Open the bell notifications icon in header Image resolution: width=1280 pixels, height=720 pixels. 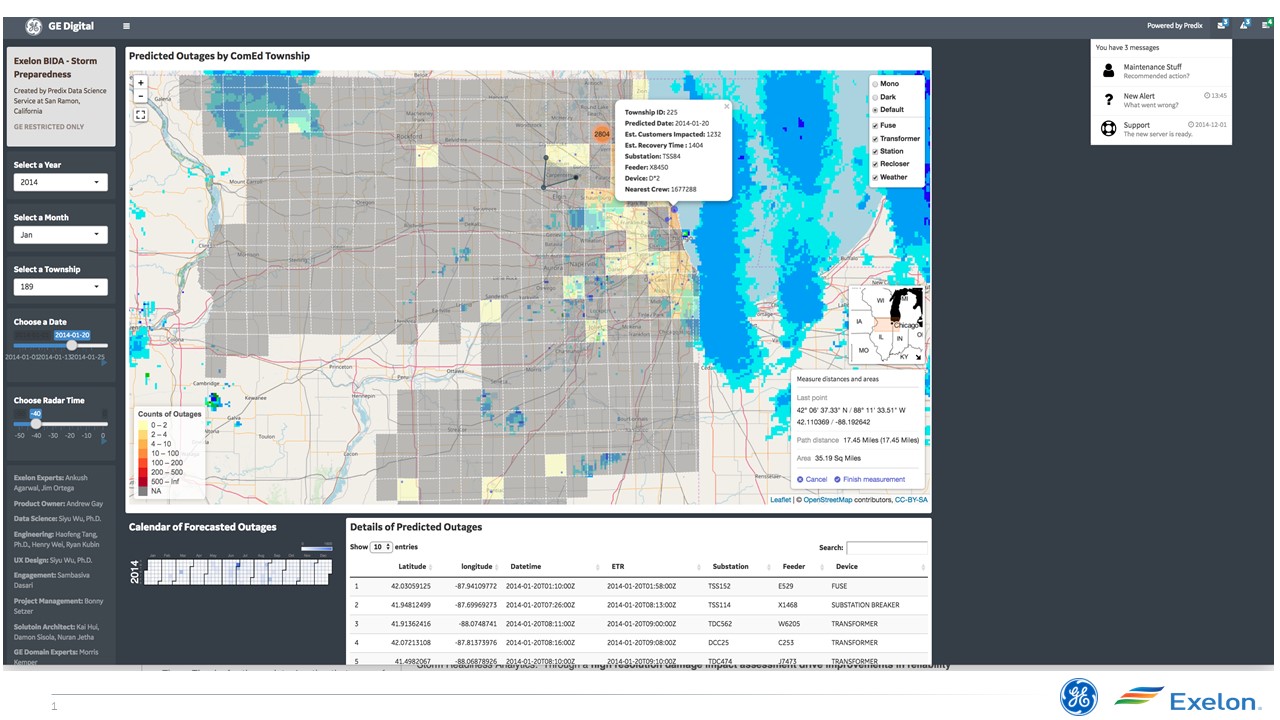click(x=1245, y=25)
